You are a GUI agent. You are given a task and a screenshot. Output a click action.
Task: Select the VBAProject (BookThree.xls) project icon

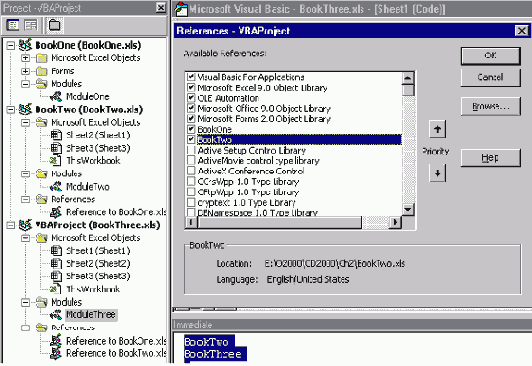[x=25, y=225]
